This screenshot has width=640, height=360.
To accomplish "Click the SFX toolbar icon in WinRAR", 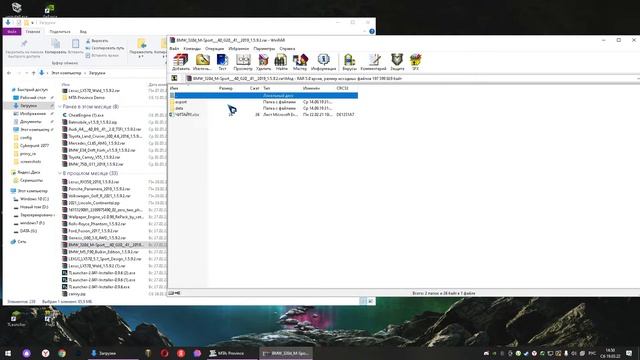I will [416, 62].
